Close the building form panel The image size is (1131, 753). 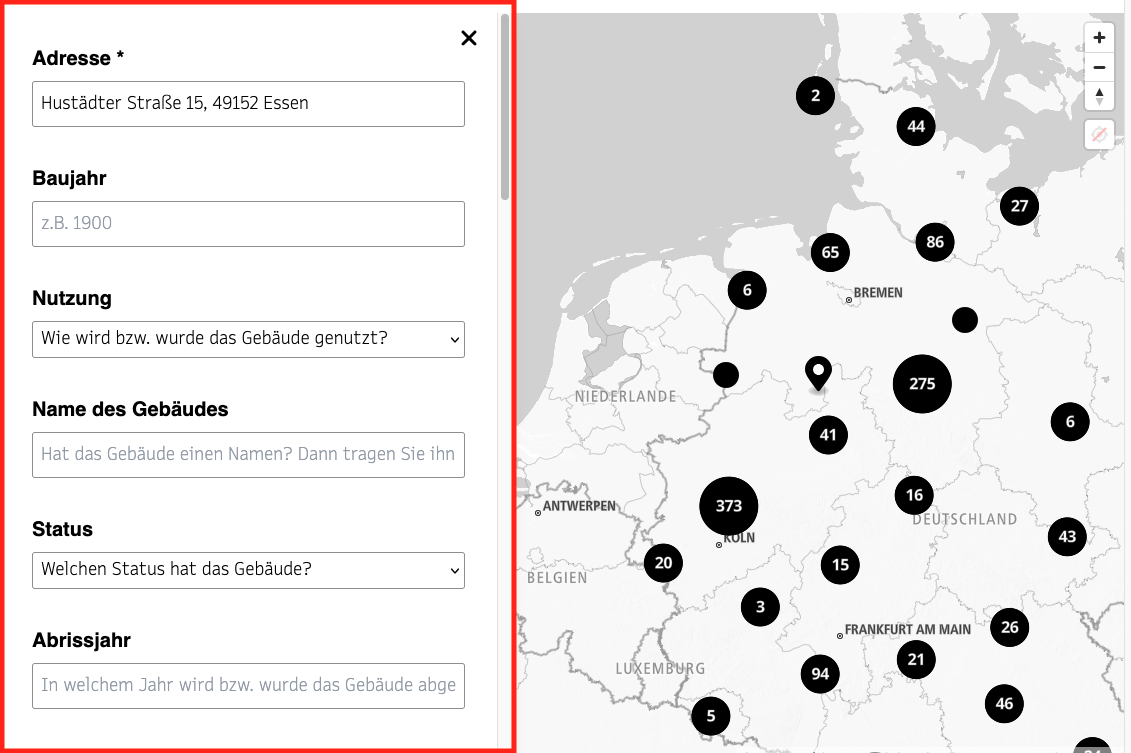[x=468, y=38]
